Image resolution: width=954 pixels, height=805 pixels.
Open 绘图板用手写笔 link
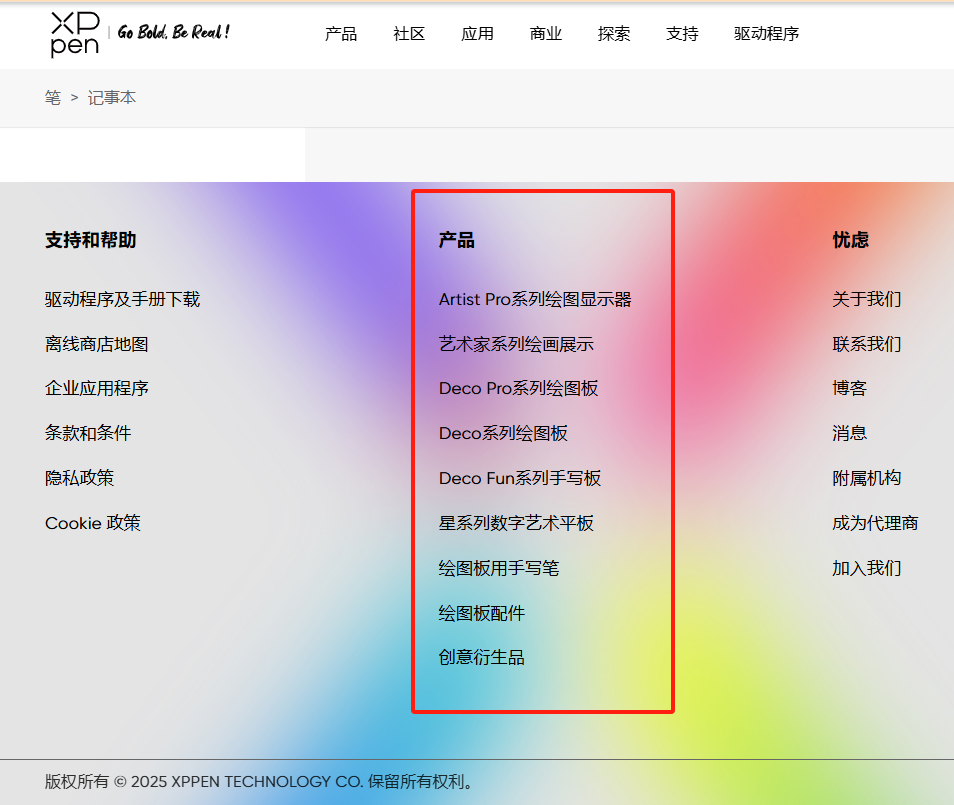[499, 568]
